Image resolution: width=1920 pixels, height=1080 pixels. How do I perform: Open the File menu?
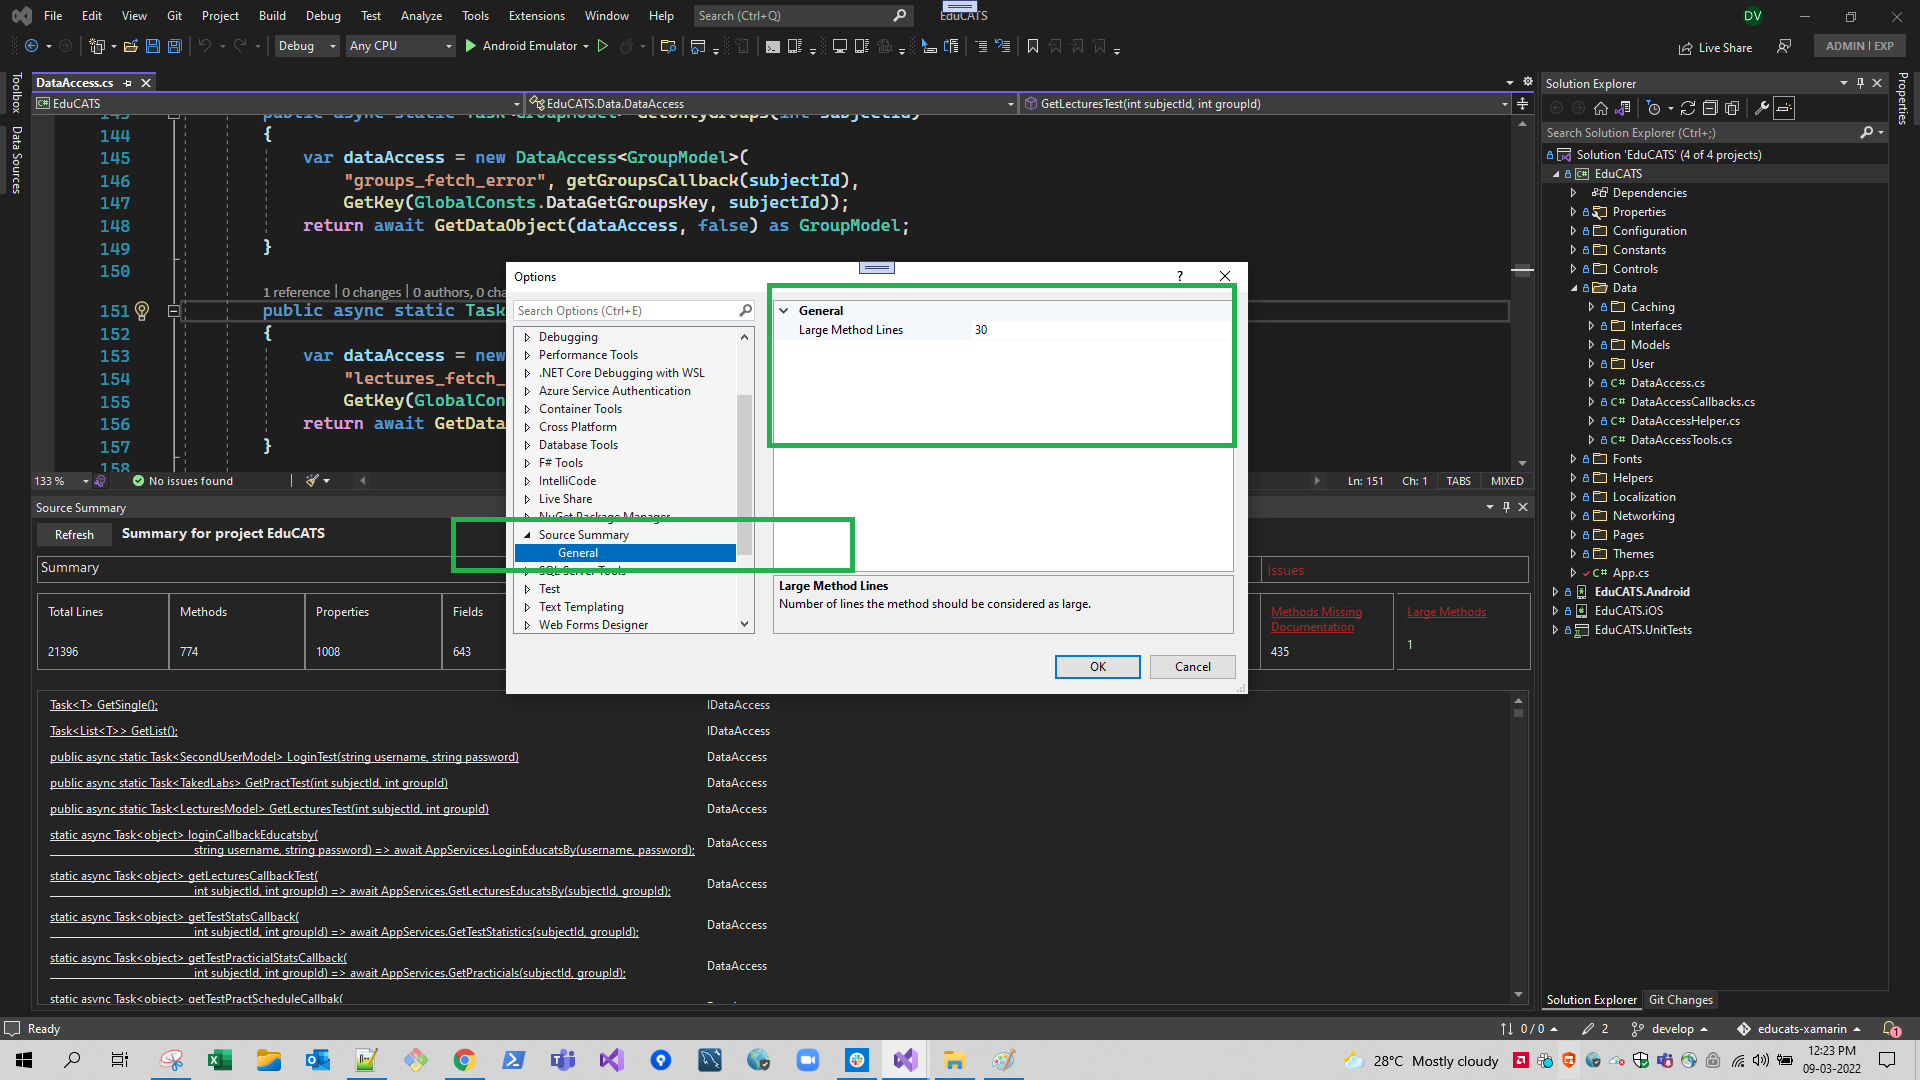[x=53, y=16]
